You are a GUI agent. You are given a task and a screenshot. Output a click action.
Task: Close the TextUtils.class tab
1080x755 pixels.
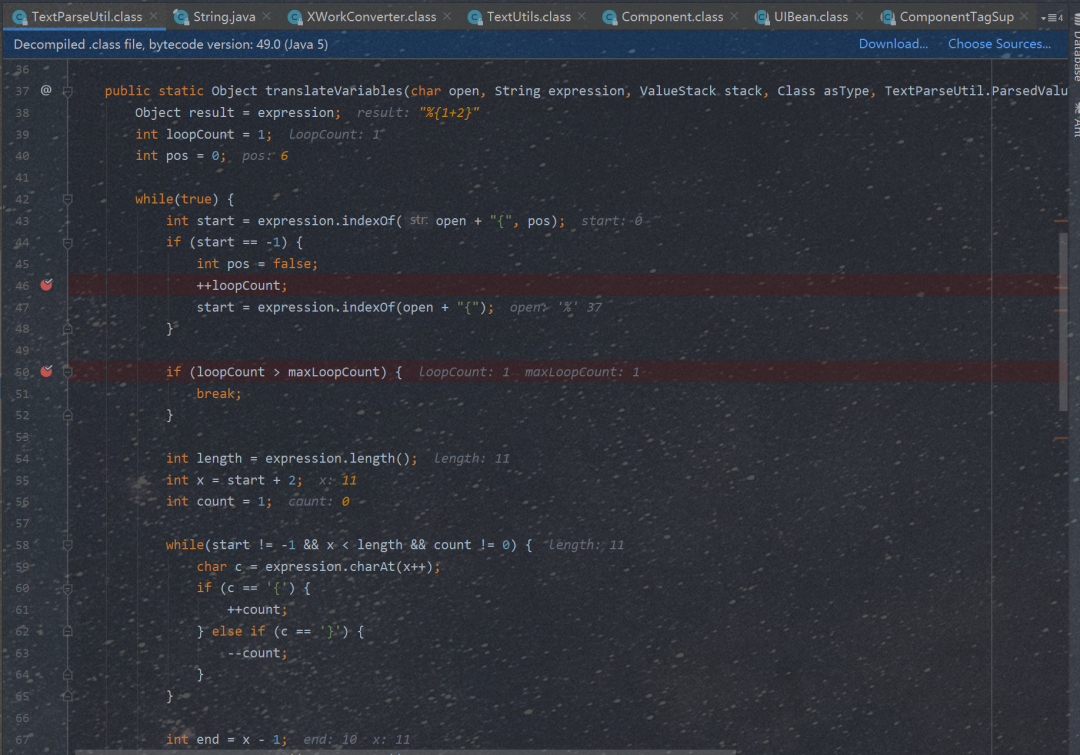click(x=582, y=16)
